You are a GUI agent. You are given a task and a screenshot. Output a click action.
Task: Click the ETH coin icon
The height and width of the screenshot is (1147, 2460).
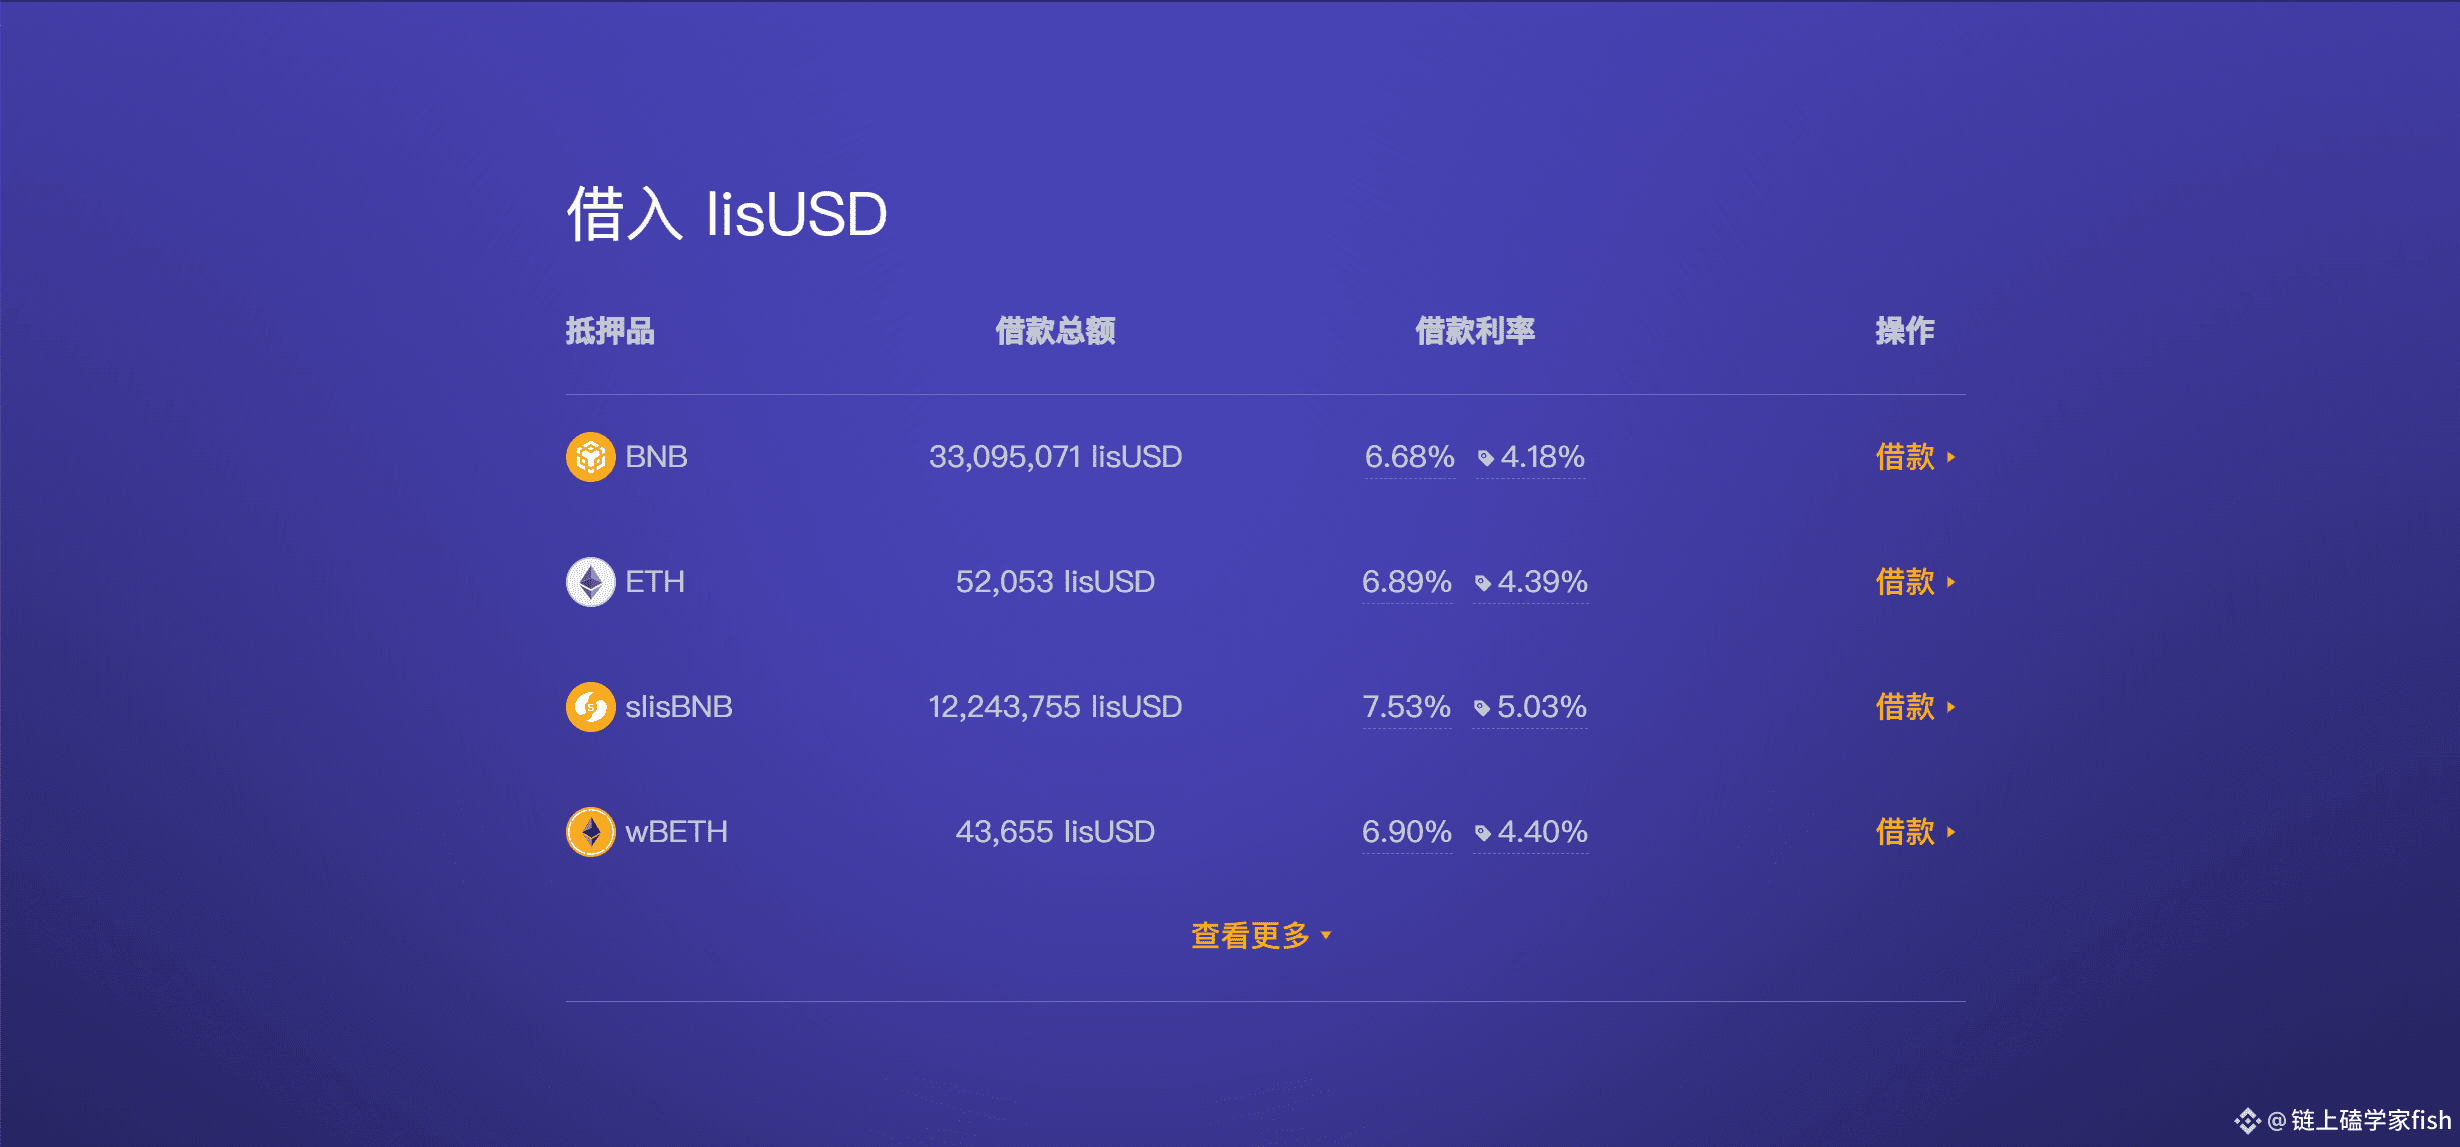tap(591, 582)
